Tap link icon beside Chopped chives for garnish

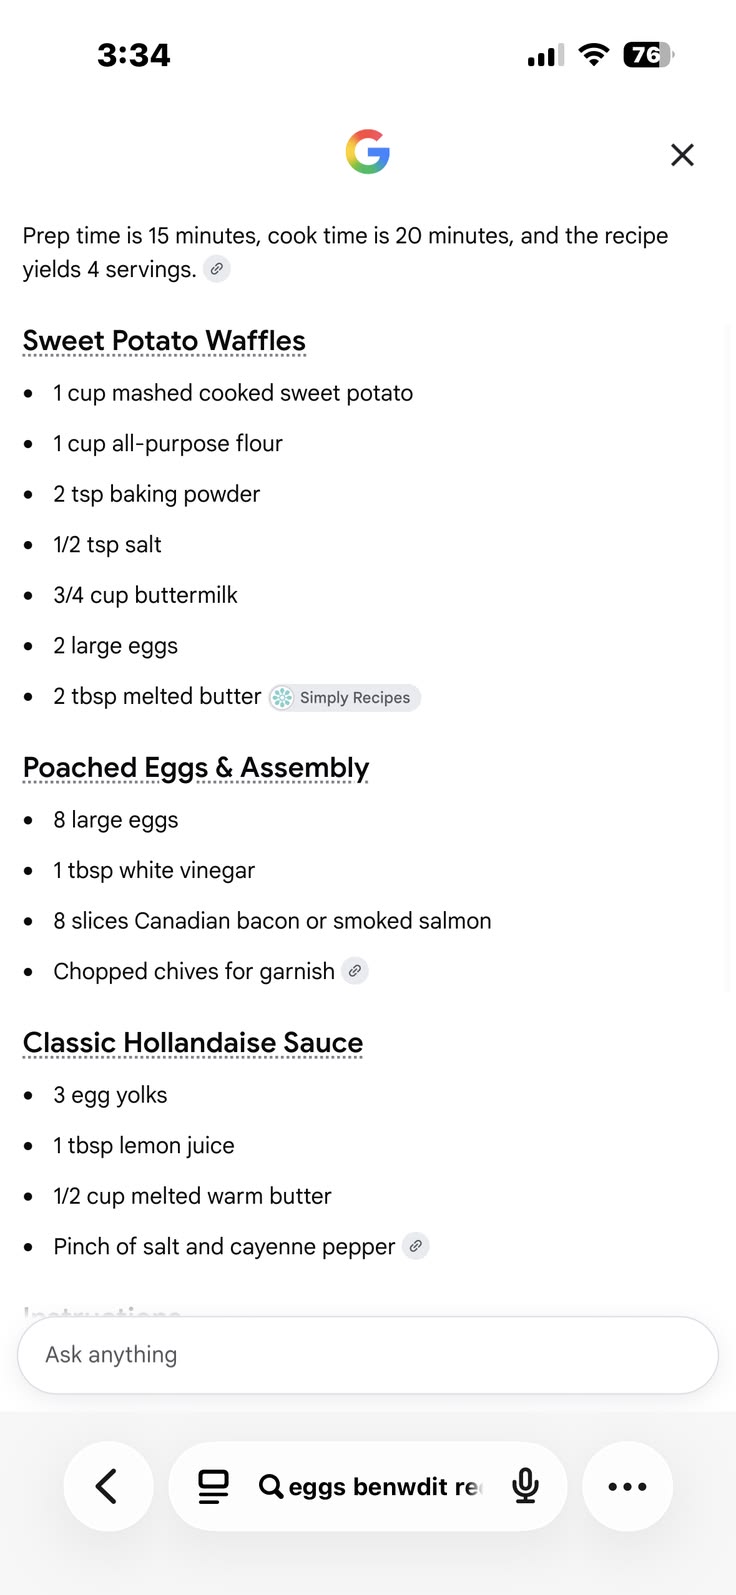pos(355,971)
